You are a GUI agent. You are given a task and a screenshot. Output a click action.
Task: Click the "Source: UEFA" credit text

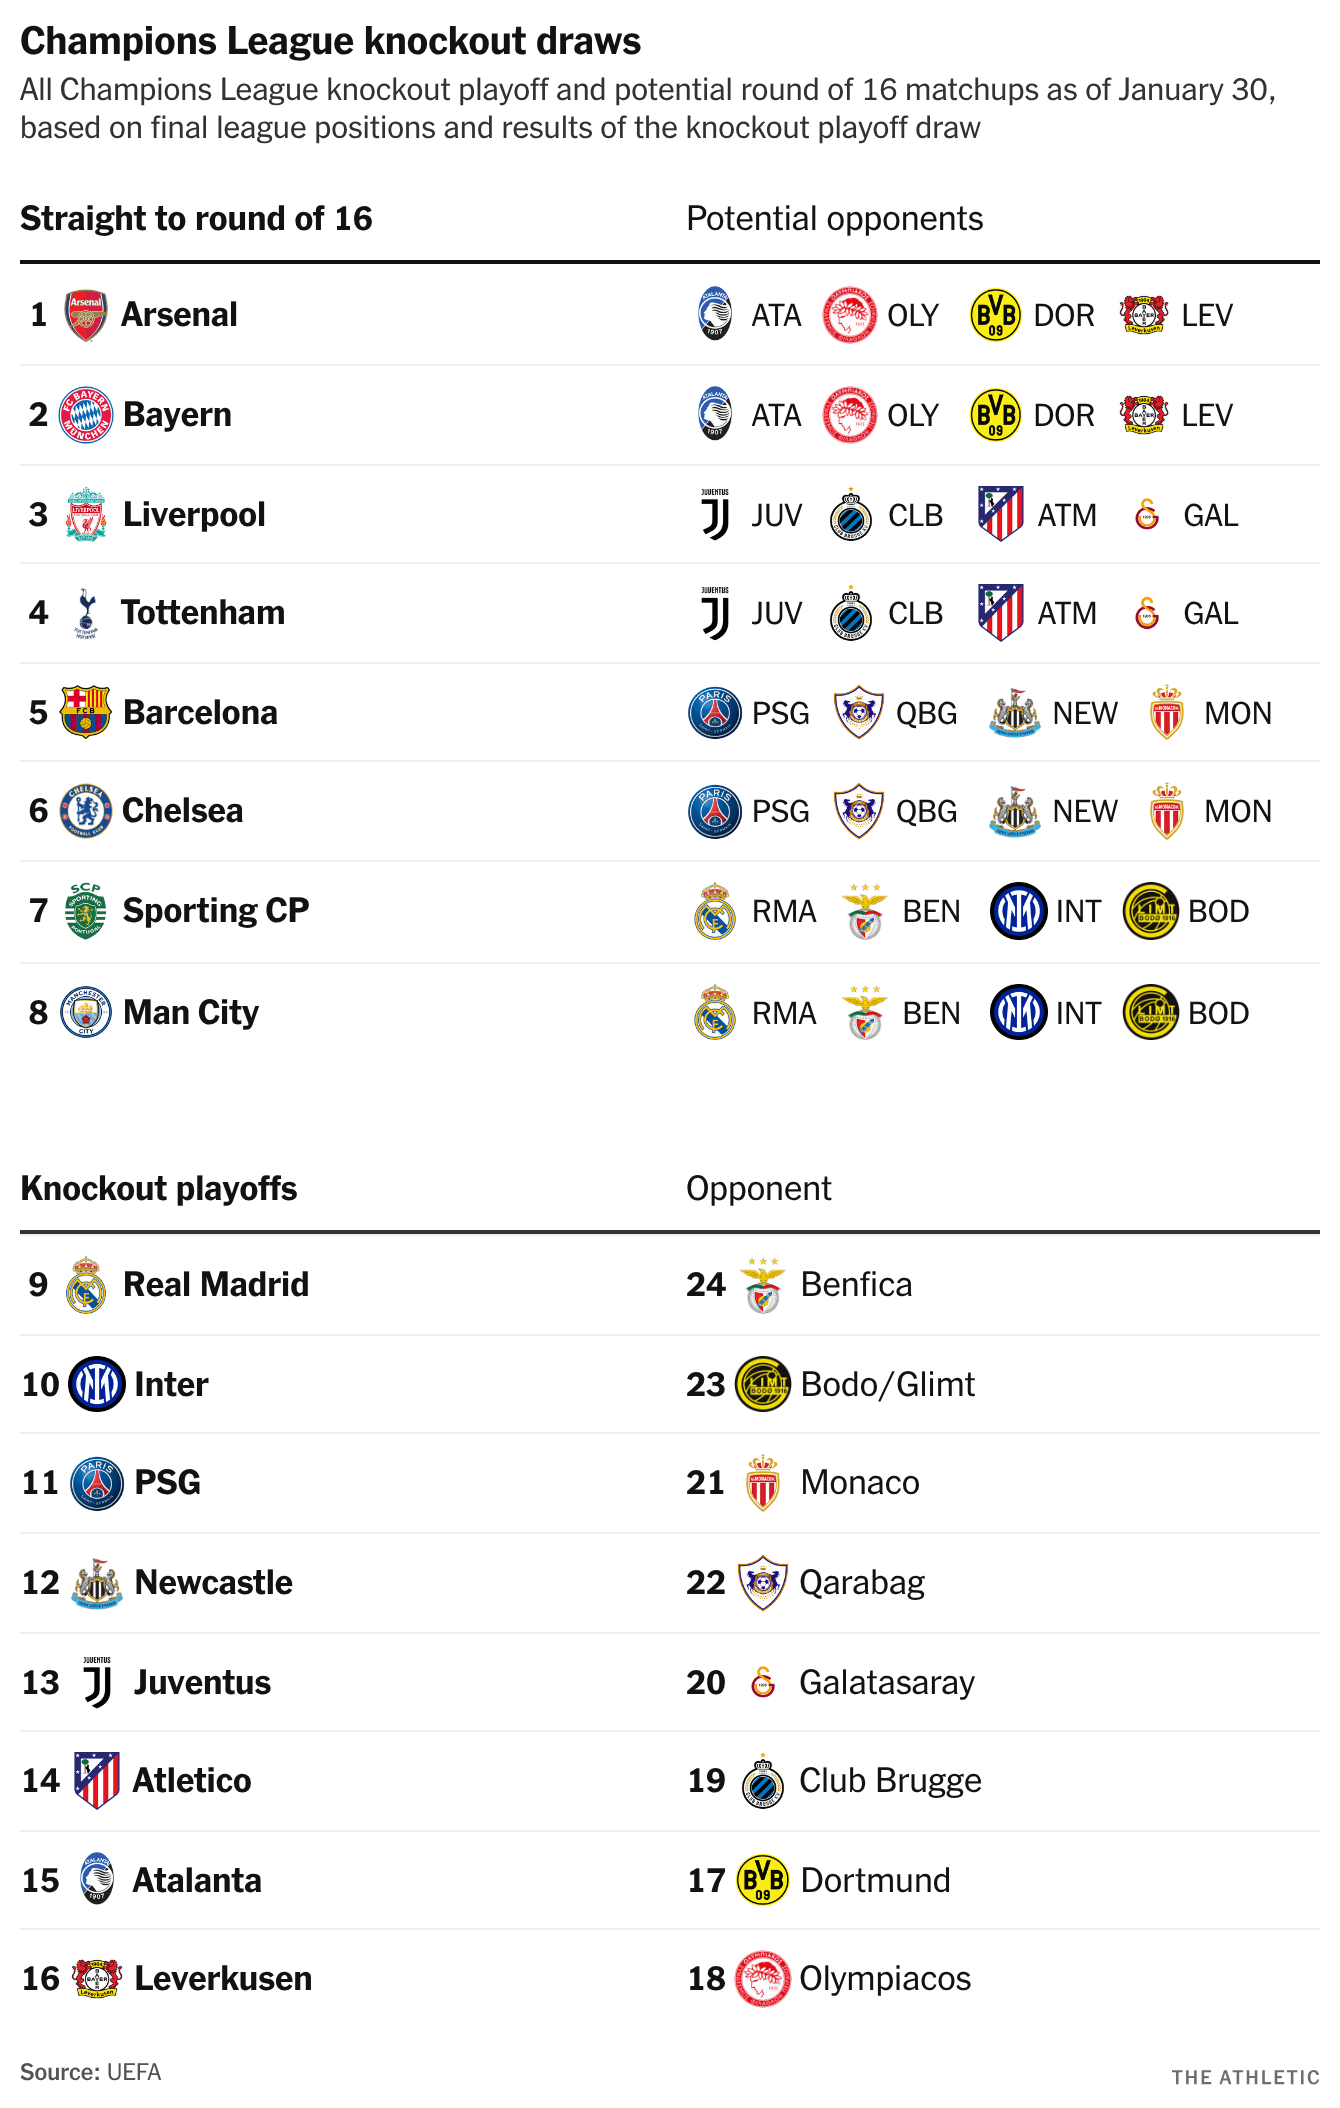[x=91, y=2071]
